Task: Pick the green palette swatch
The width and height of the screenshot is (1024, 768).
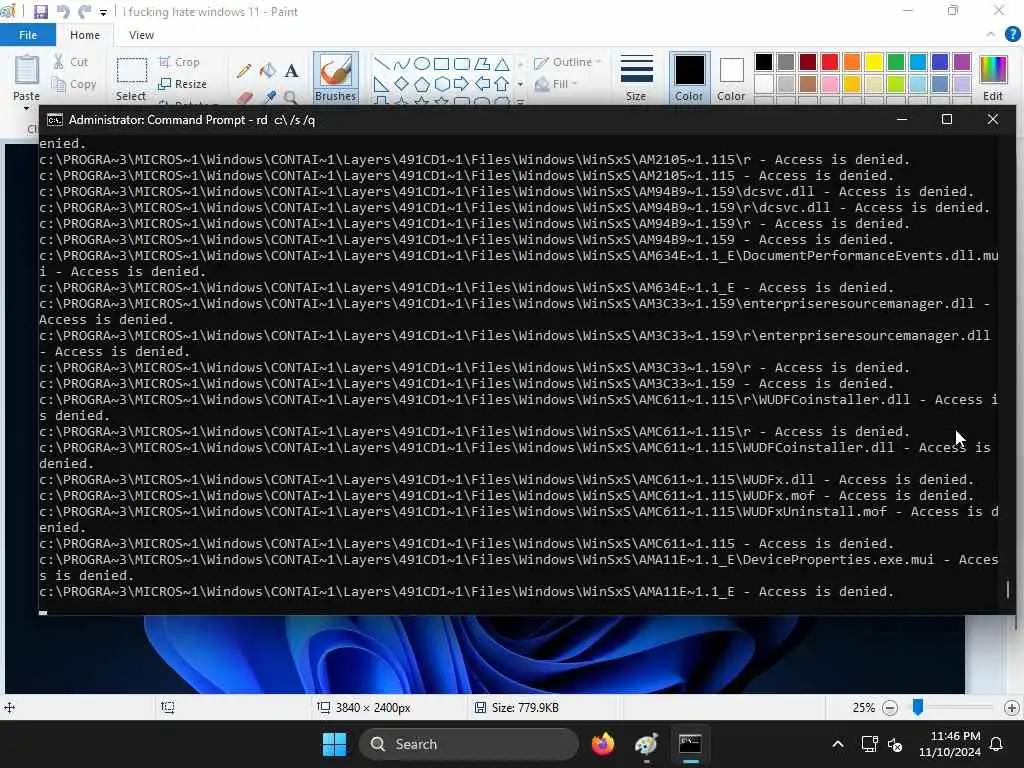Action: [895, 62]
